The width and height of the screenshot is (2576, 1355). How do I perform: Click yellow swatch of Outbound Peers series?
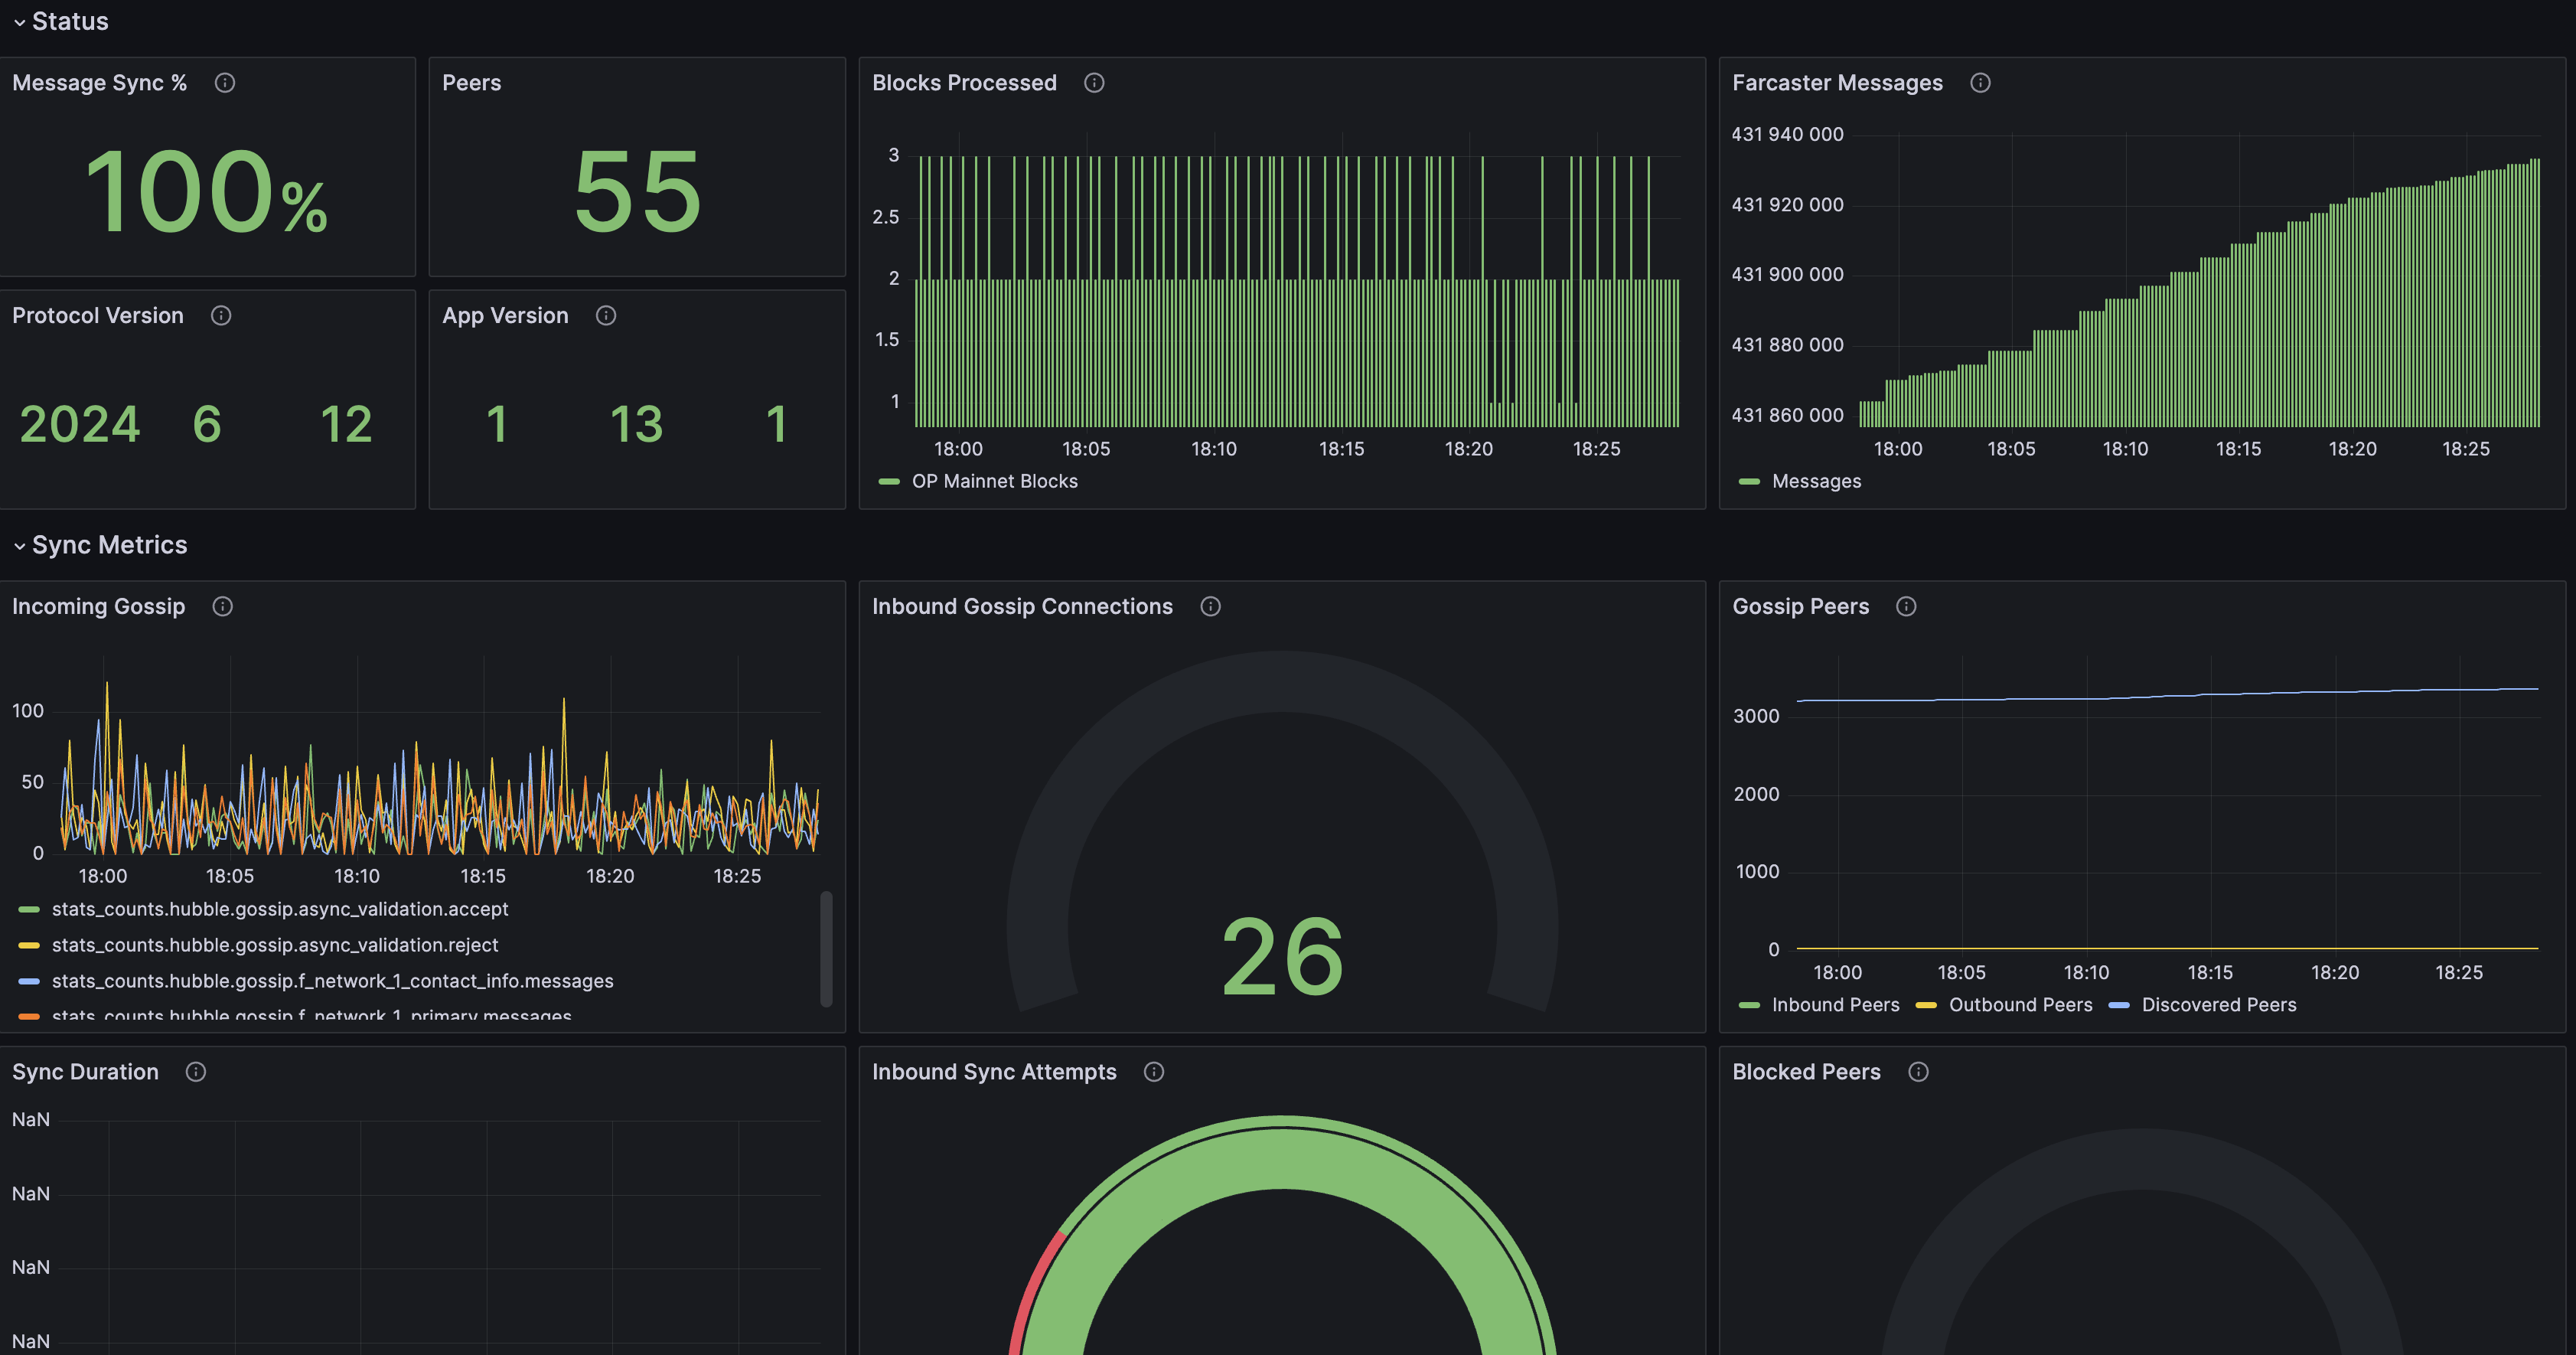tap(1926, 1006)
